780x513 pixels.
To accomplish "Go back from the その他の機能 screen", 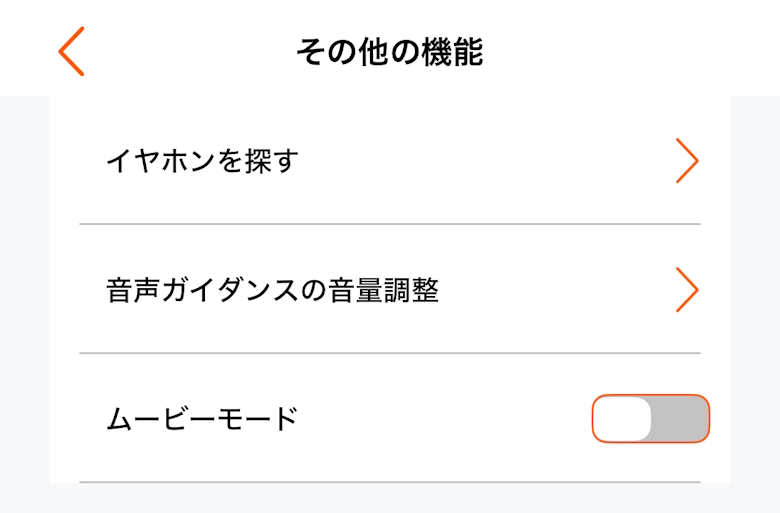I will point(71,51).
